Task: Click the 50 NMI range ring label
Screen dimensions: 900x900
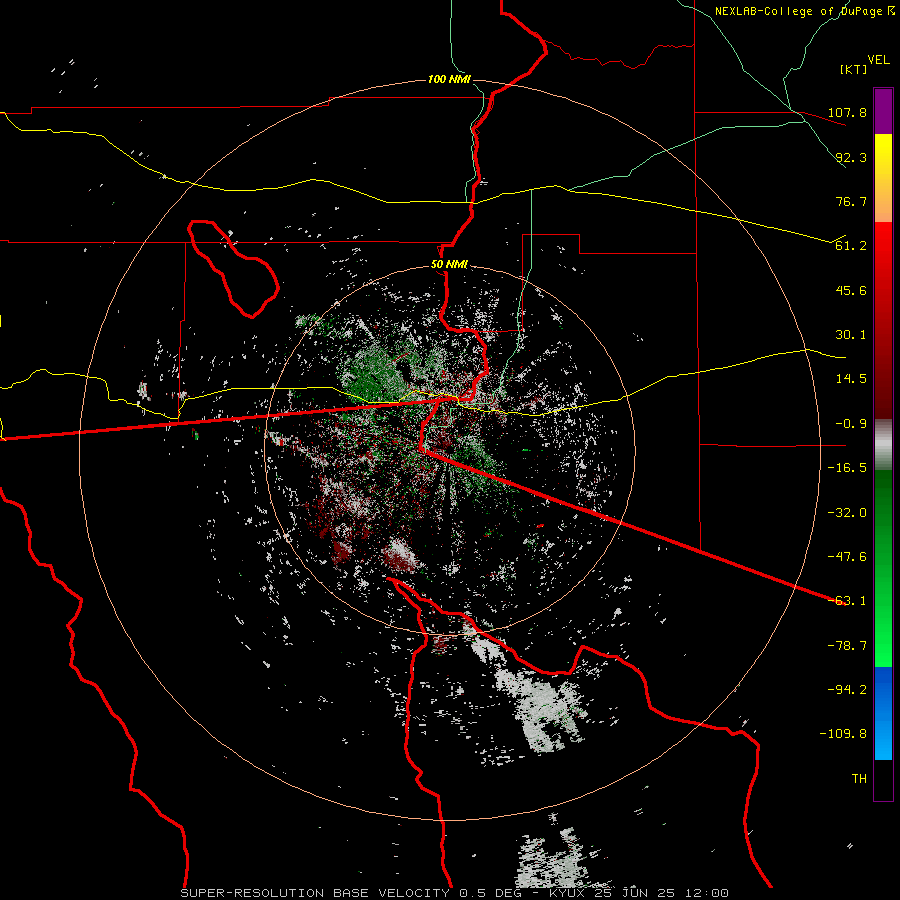Action: click(449, 265)
